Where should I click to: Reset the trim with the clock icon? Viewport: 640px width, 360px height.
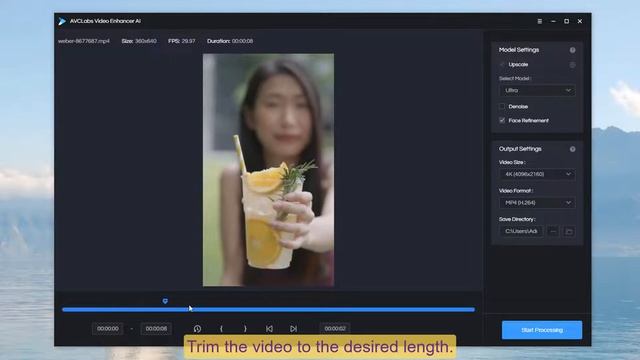click(x=197, y=329)
